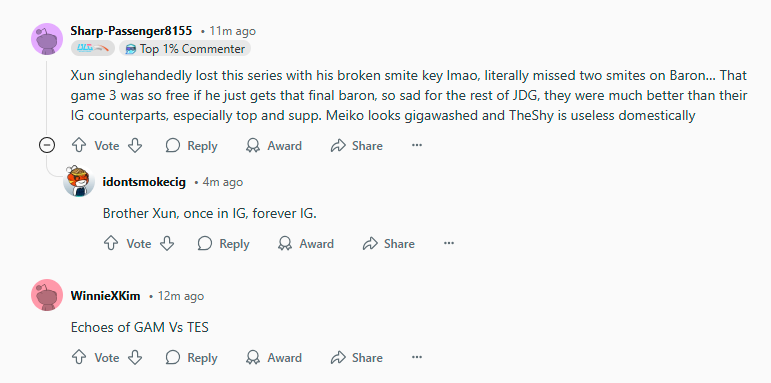771x383 pixels.
Task: Upvote idontsmokecig's reply
Action: (x=111, y=243)
